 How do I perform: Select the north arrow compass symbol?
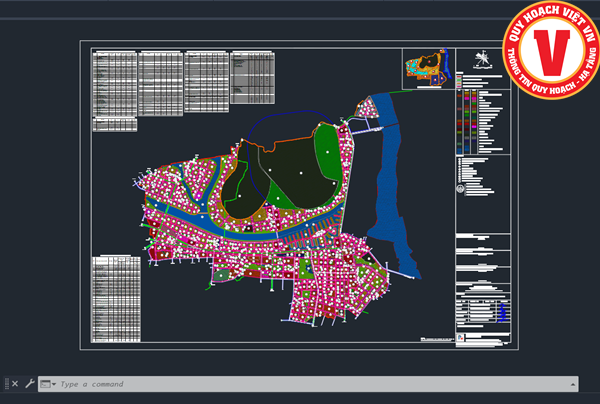(483, 60)
